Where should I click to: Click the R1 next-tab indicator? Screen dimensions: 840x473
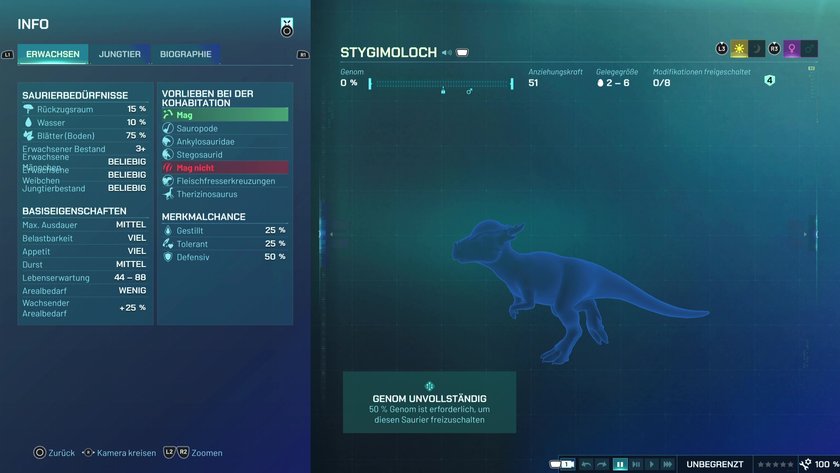[303, 55]
